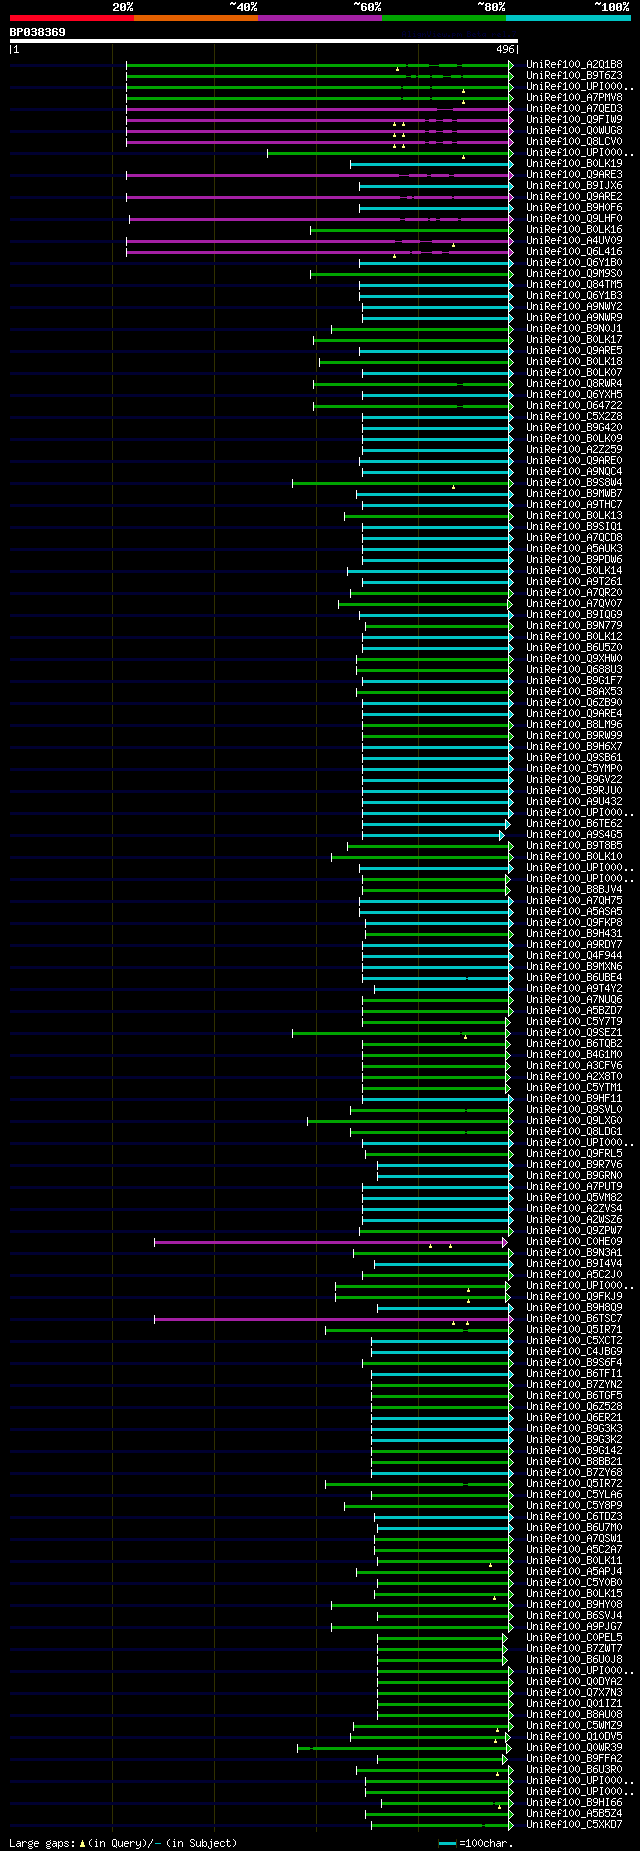Select label UniRef100_B9H0F6
The width and height of the screenshot is (640, 1851).
[574, 208]
